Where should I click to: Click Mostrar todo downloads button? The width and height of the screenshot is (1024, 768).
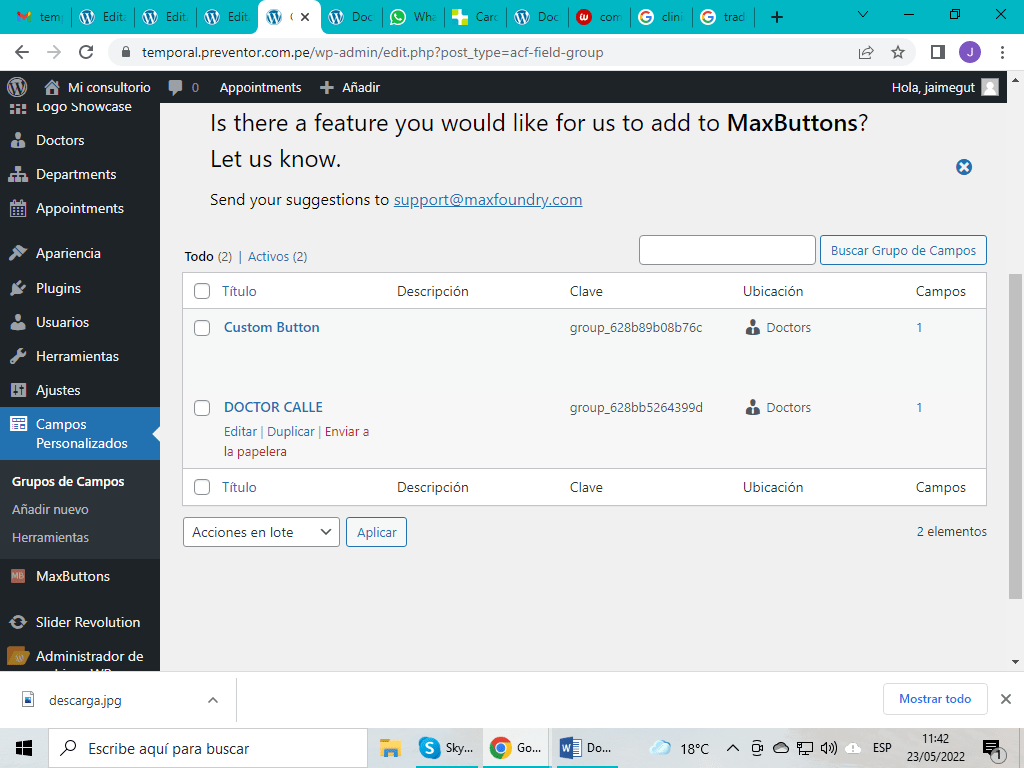click(935, 699)
